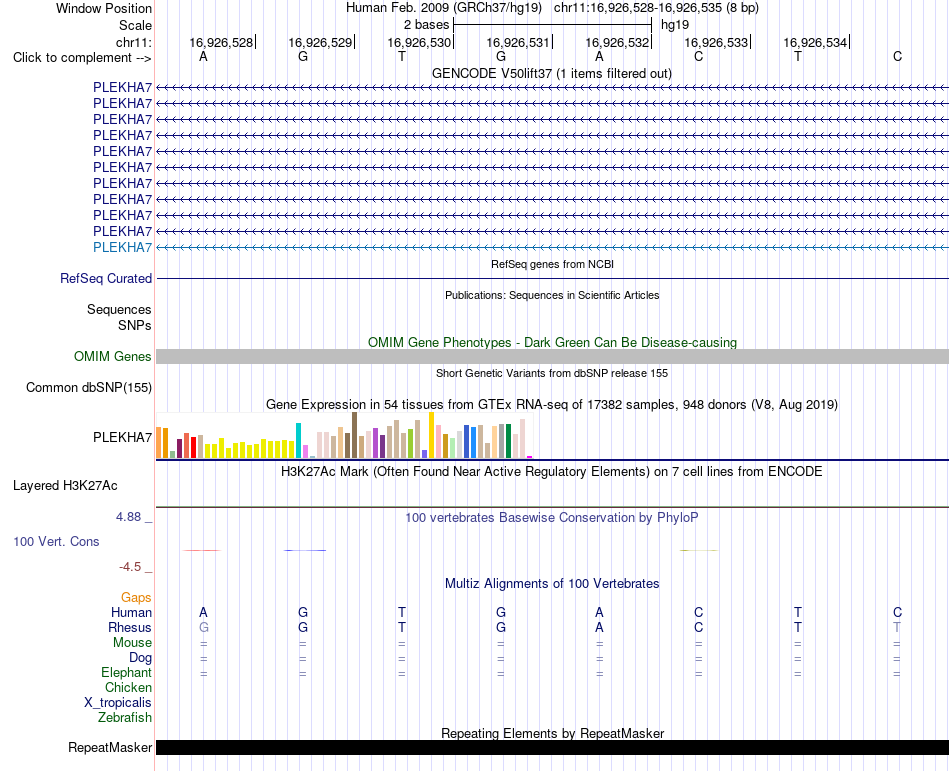Screen dimensions: 950x771
Task: Click the 4.88 upper PhyloP scale value
Action: 128,517
